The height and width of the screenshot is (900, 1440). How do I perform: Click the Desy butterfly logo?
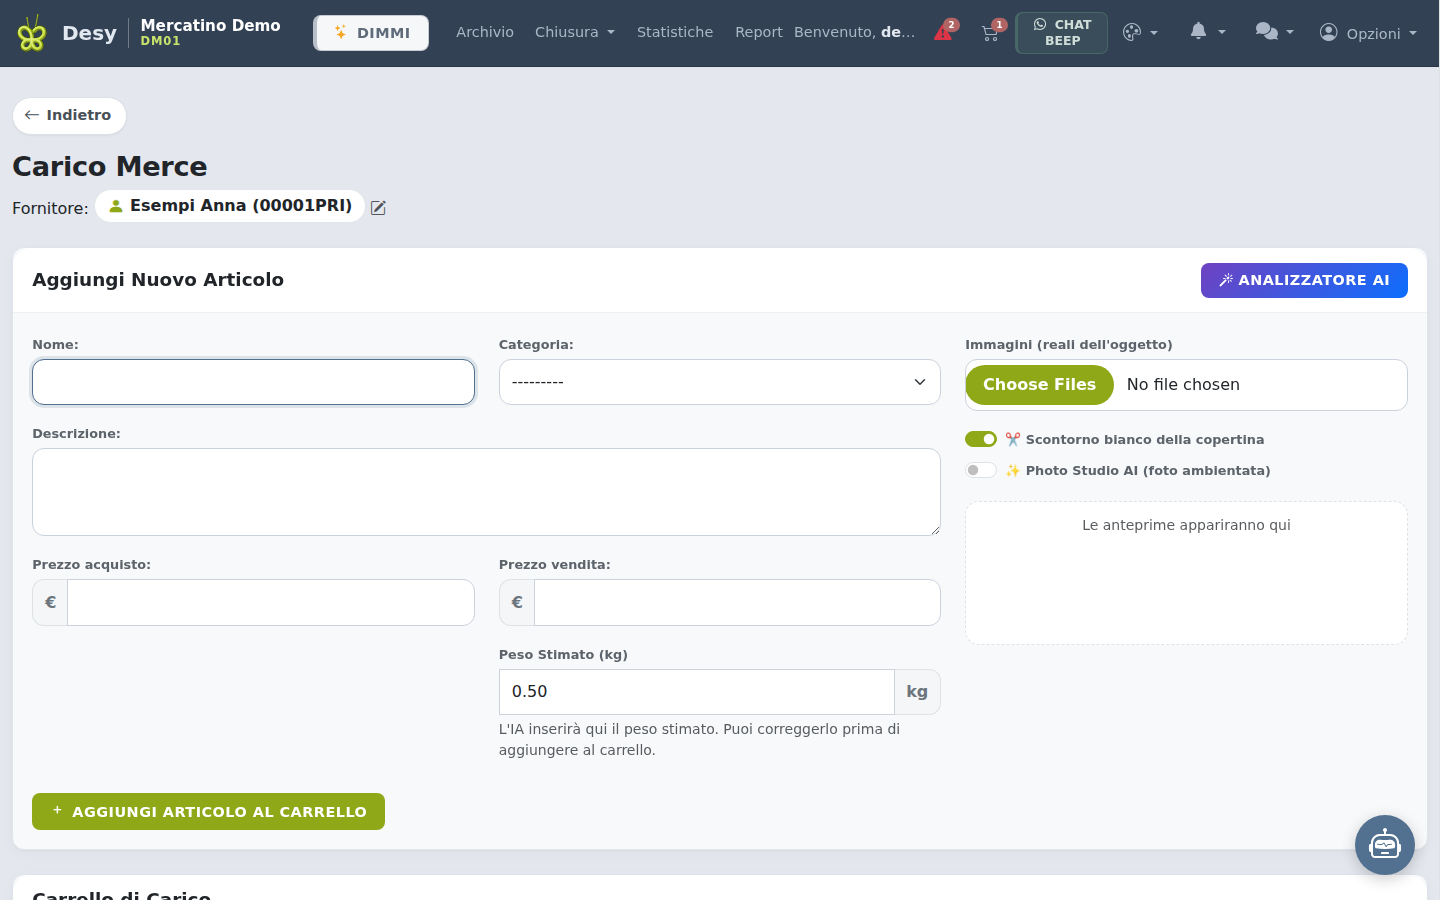click(32, 33)
